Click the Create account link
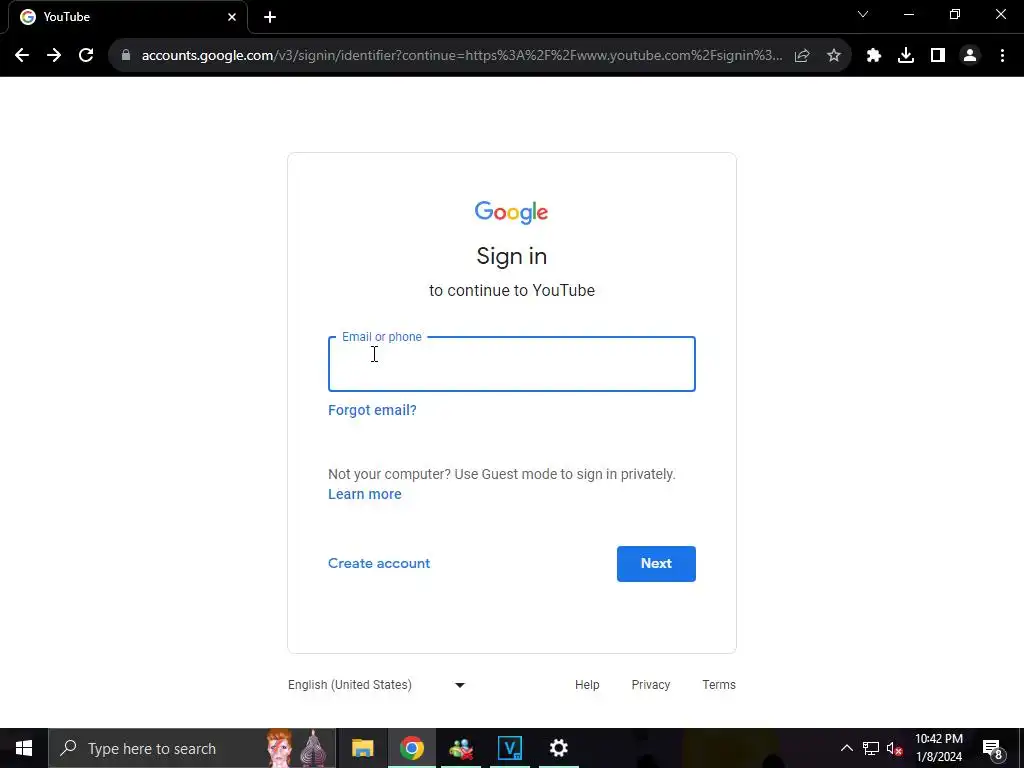Viewport: 1024px width, 768px height. 379,563
